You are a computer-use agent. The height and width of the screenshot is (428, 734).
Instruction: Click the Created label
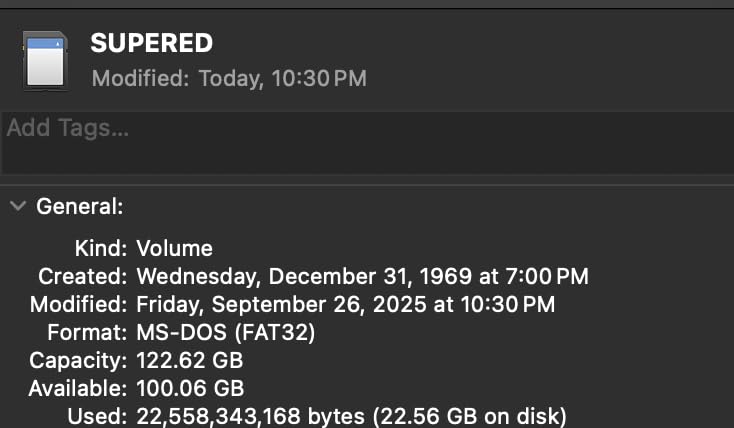pos(82,276)
